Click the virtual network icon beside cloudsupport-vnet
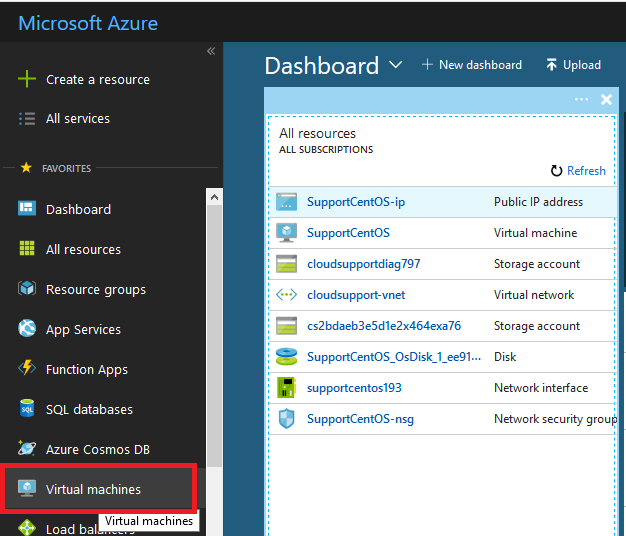 pos(286,295)
